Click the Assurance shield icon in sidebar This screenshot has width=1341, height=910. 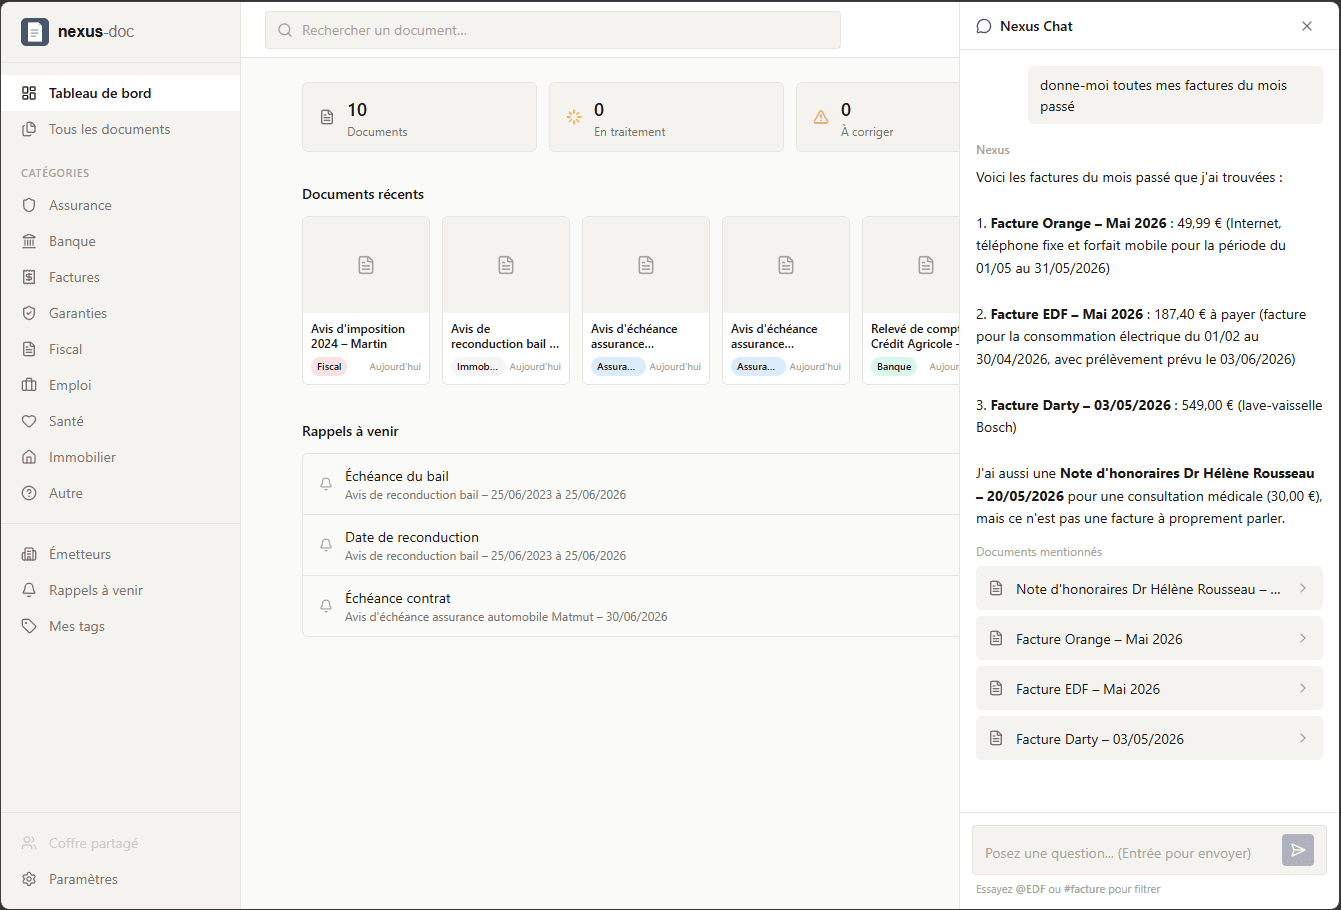point(29,205)
